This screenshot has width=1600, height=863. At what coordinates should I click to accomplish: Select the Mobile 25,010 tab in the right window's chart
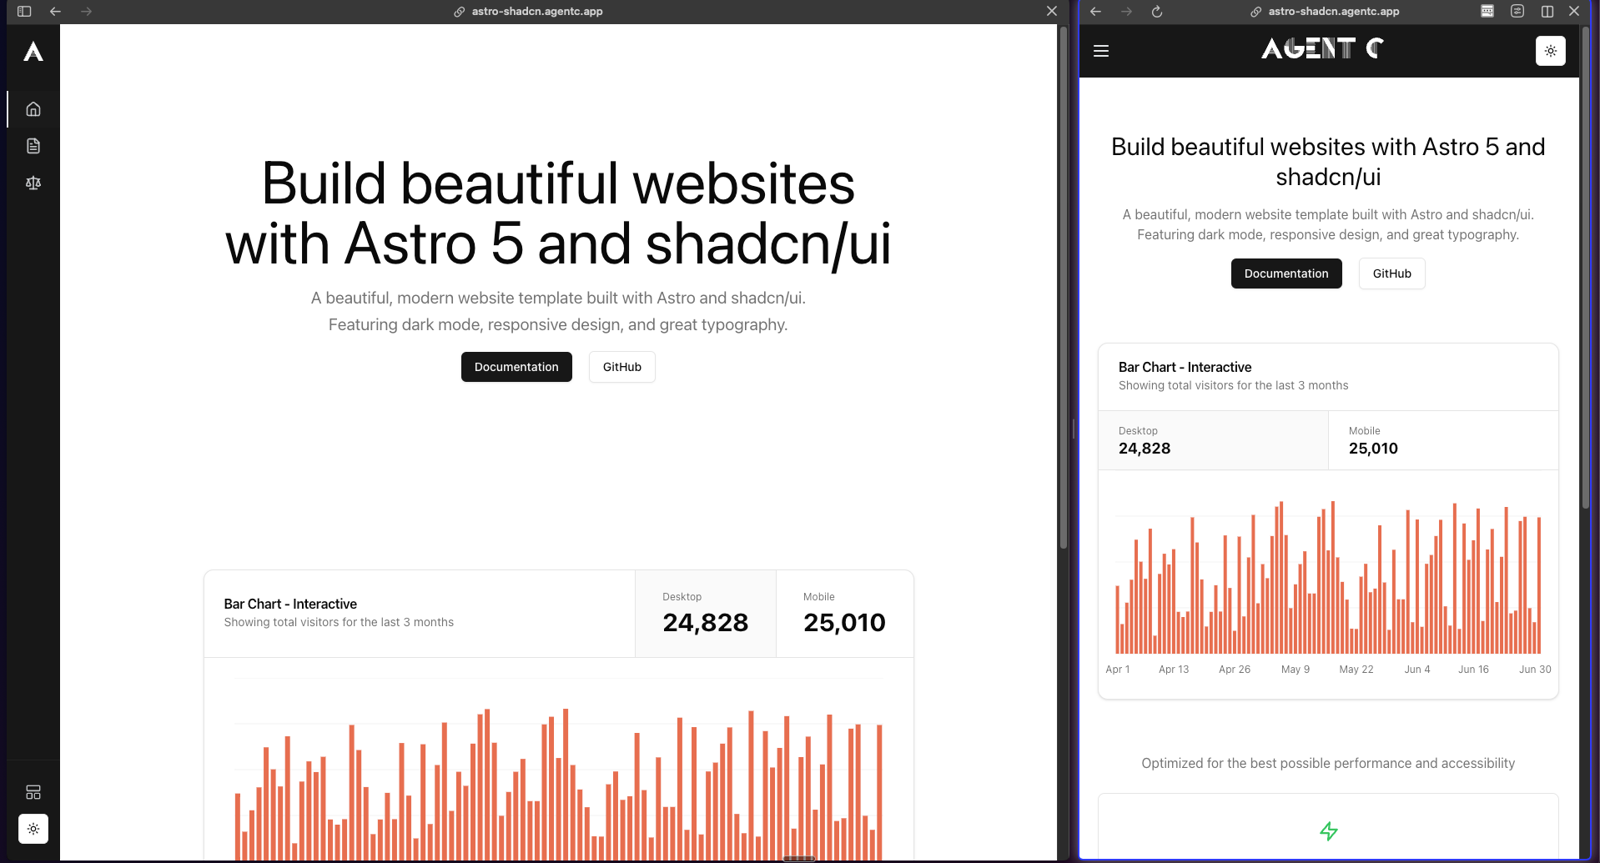pyautogui.click(x=1443, y=440)
